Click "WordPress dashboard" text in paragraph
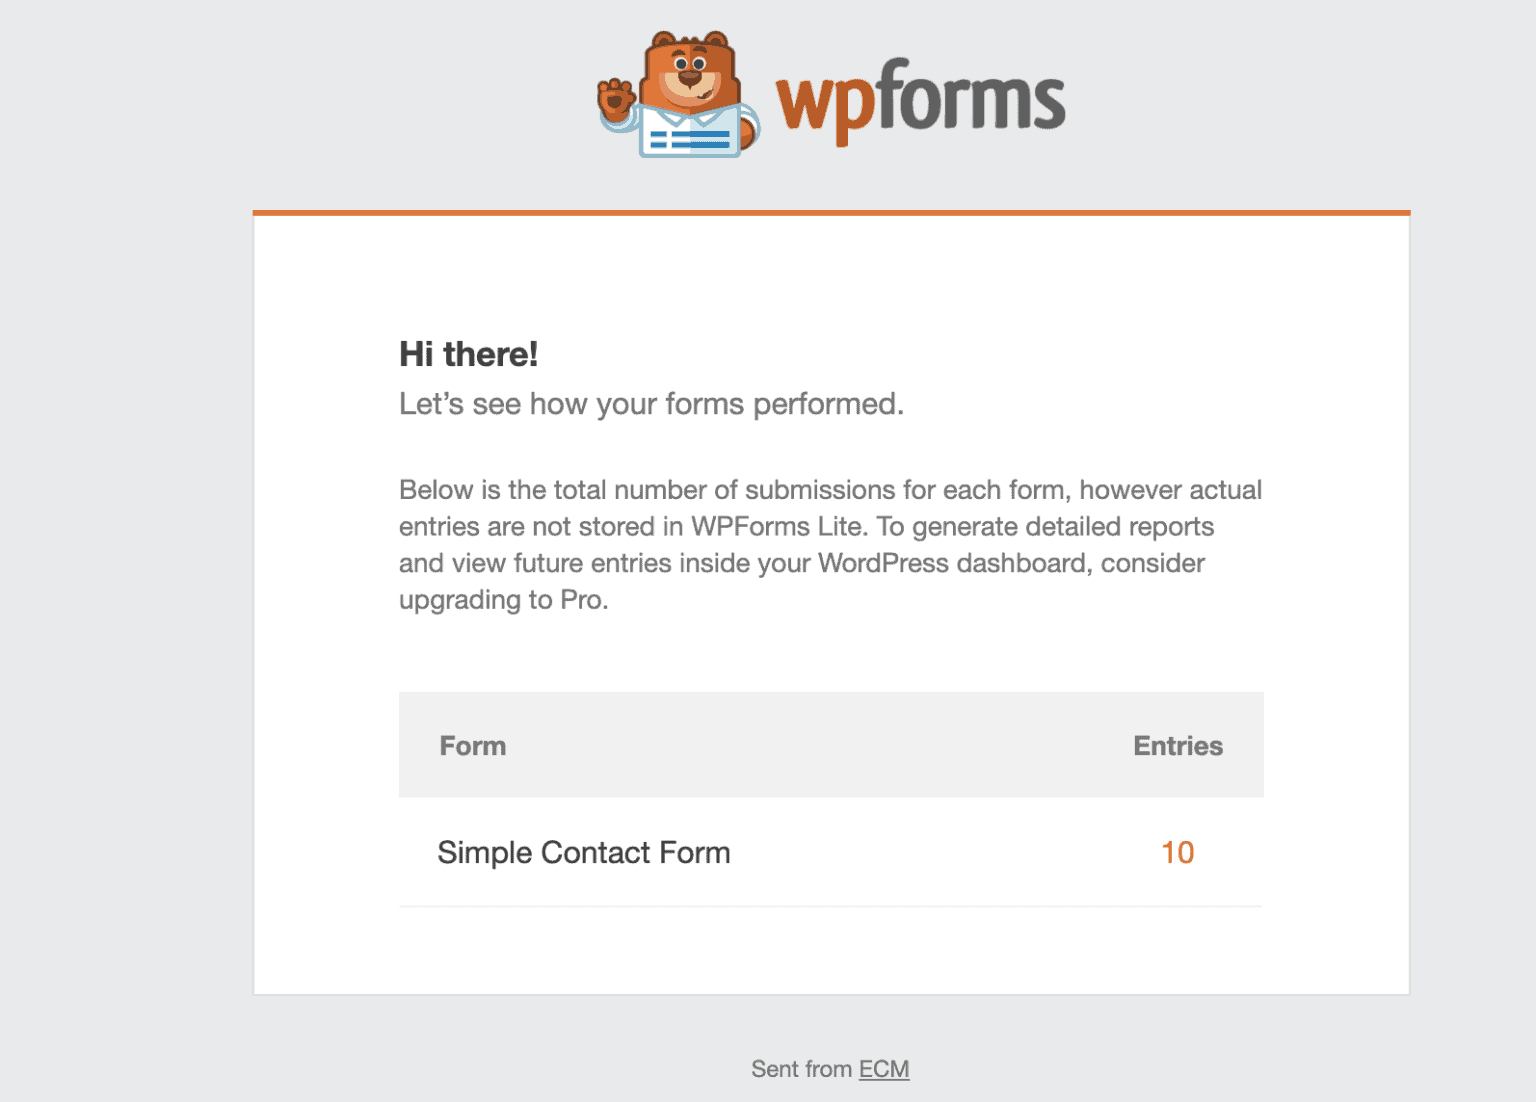This screenshot has width=1536, height=1102. [951, 563]
